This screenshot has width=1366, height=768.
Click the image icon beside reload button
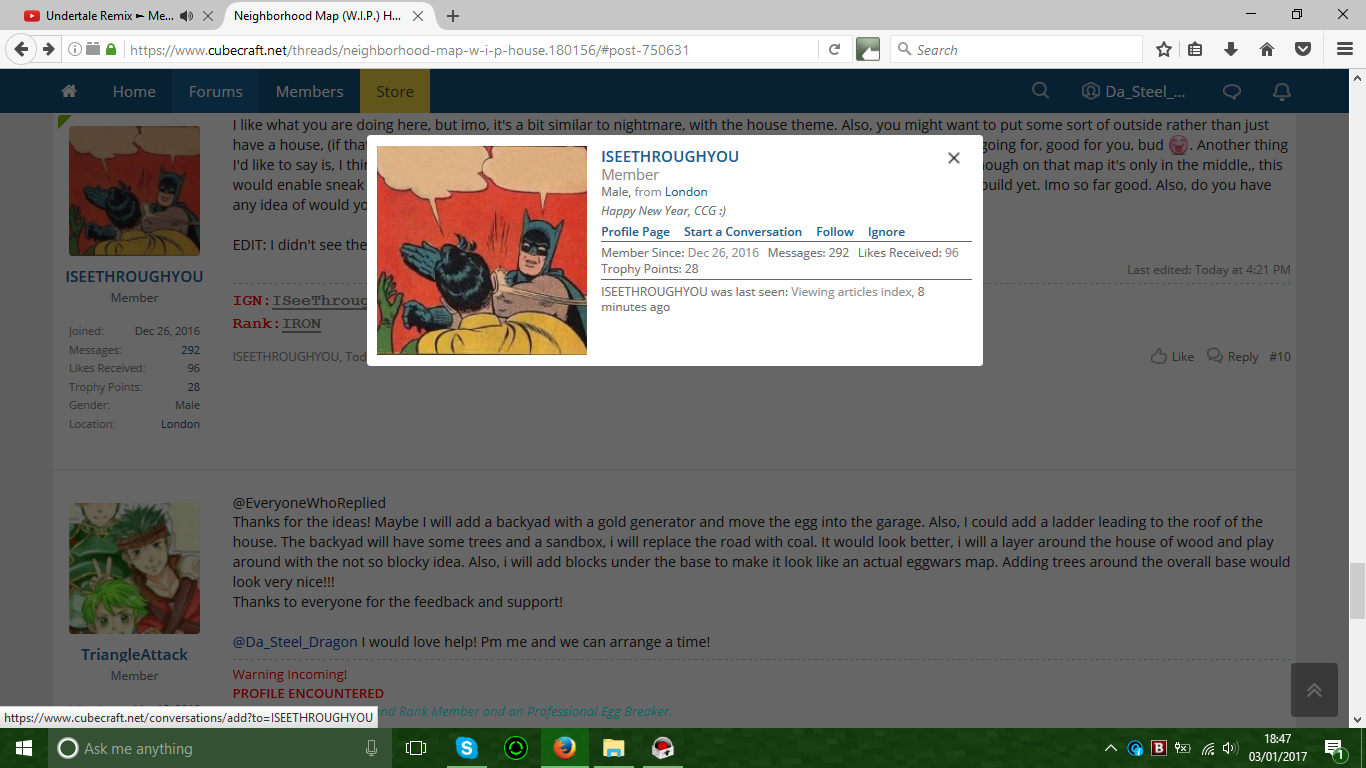(x=868, y=49)
